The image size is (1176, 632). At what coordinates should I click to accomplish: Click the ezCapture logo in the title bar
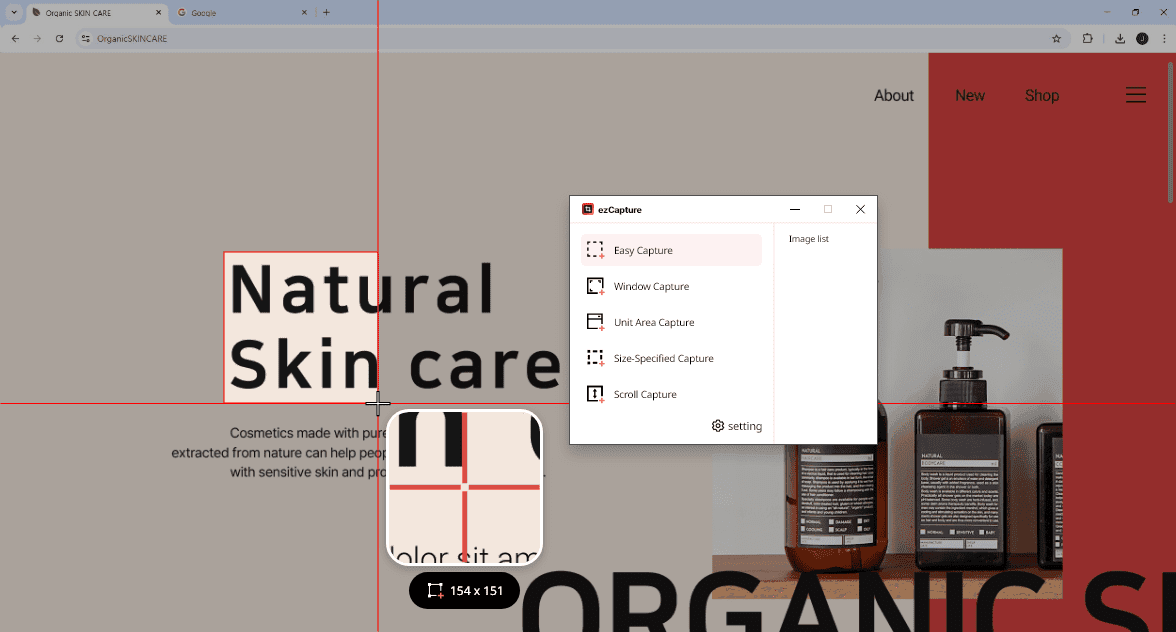tap(588, 210)
